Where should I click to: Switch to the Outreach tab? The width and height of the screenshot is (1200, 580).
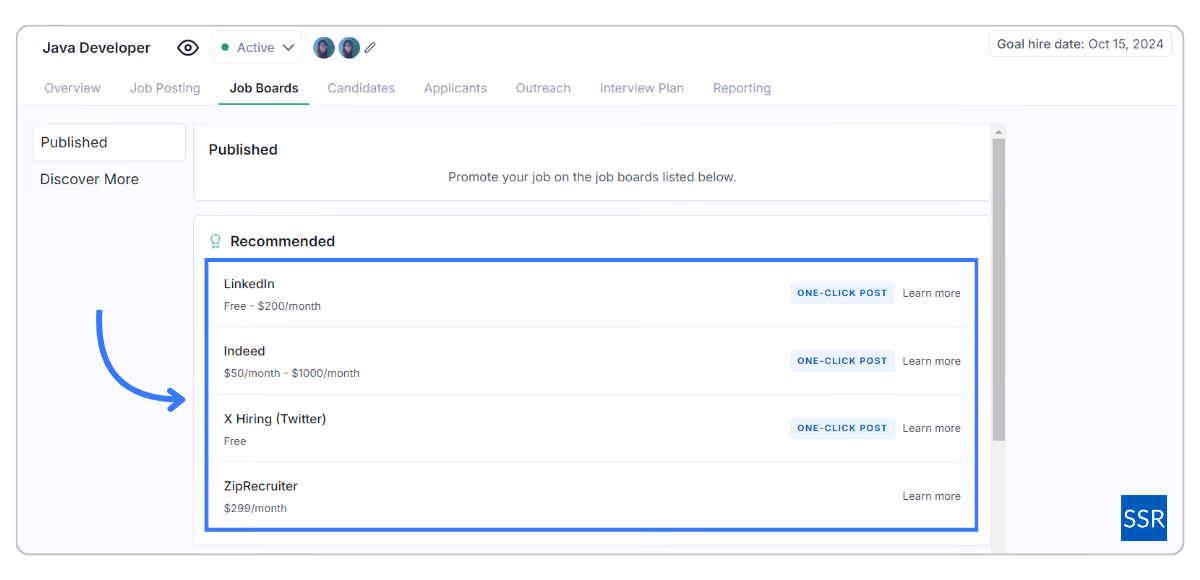tap(543, 88)
